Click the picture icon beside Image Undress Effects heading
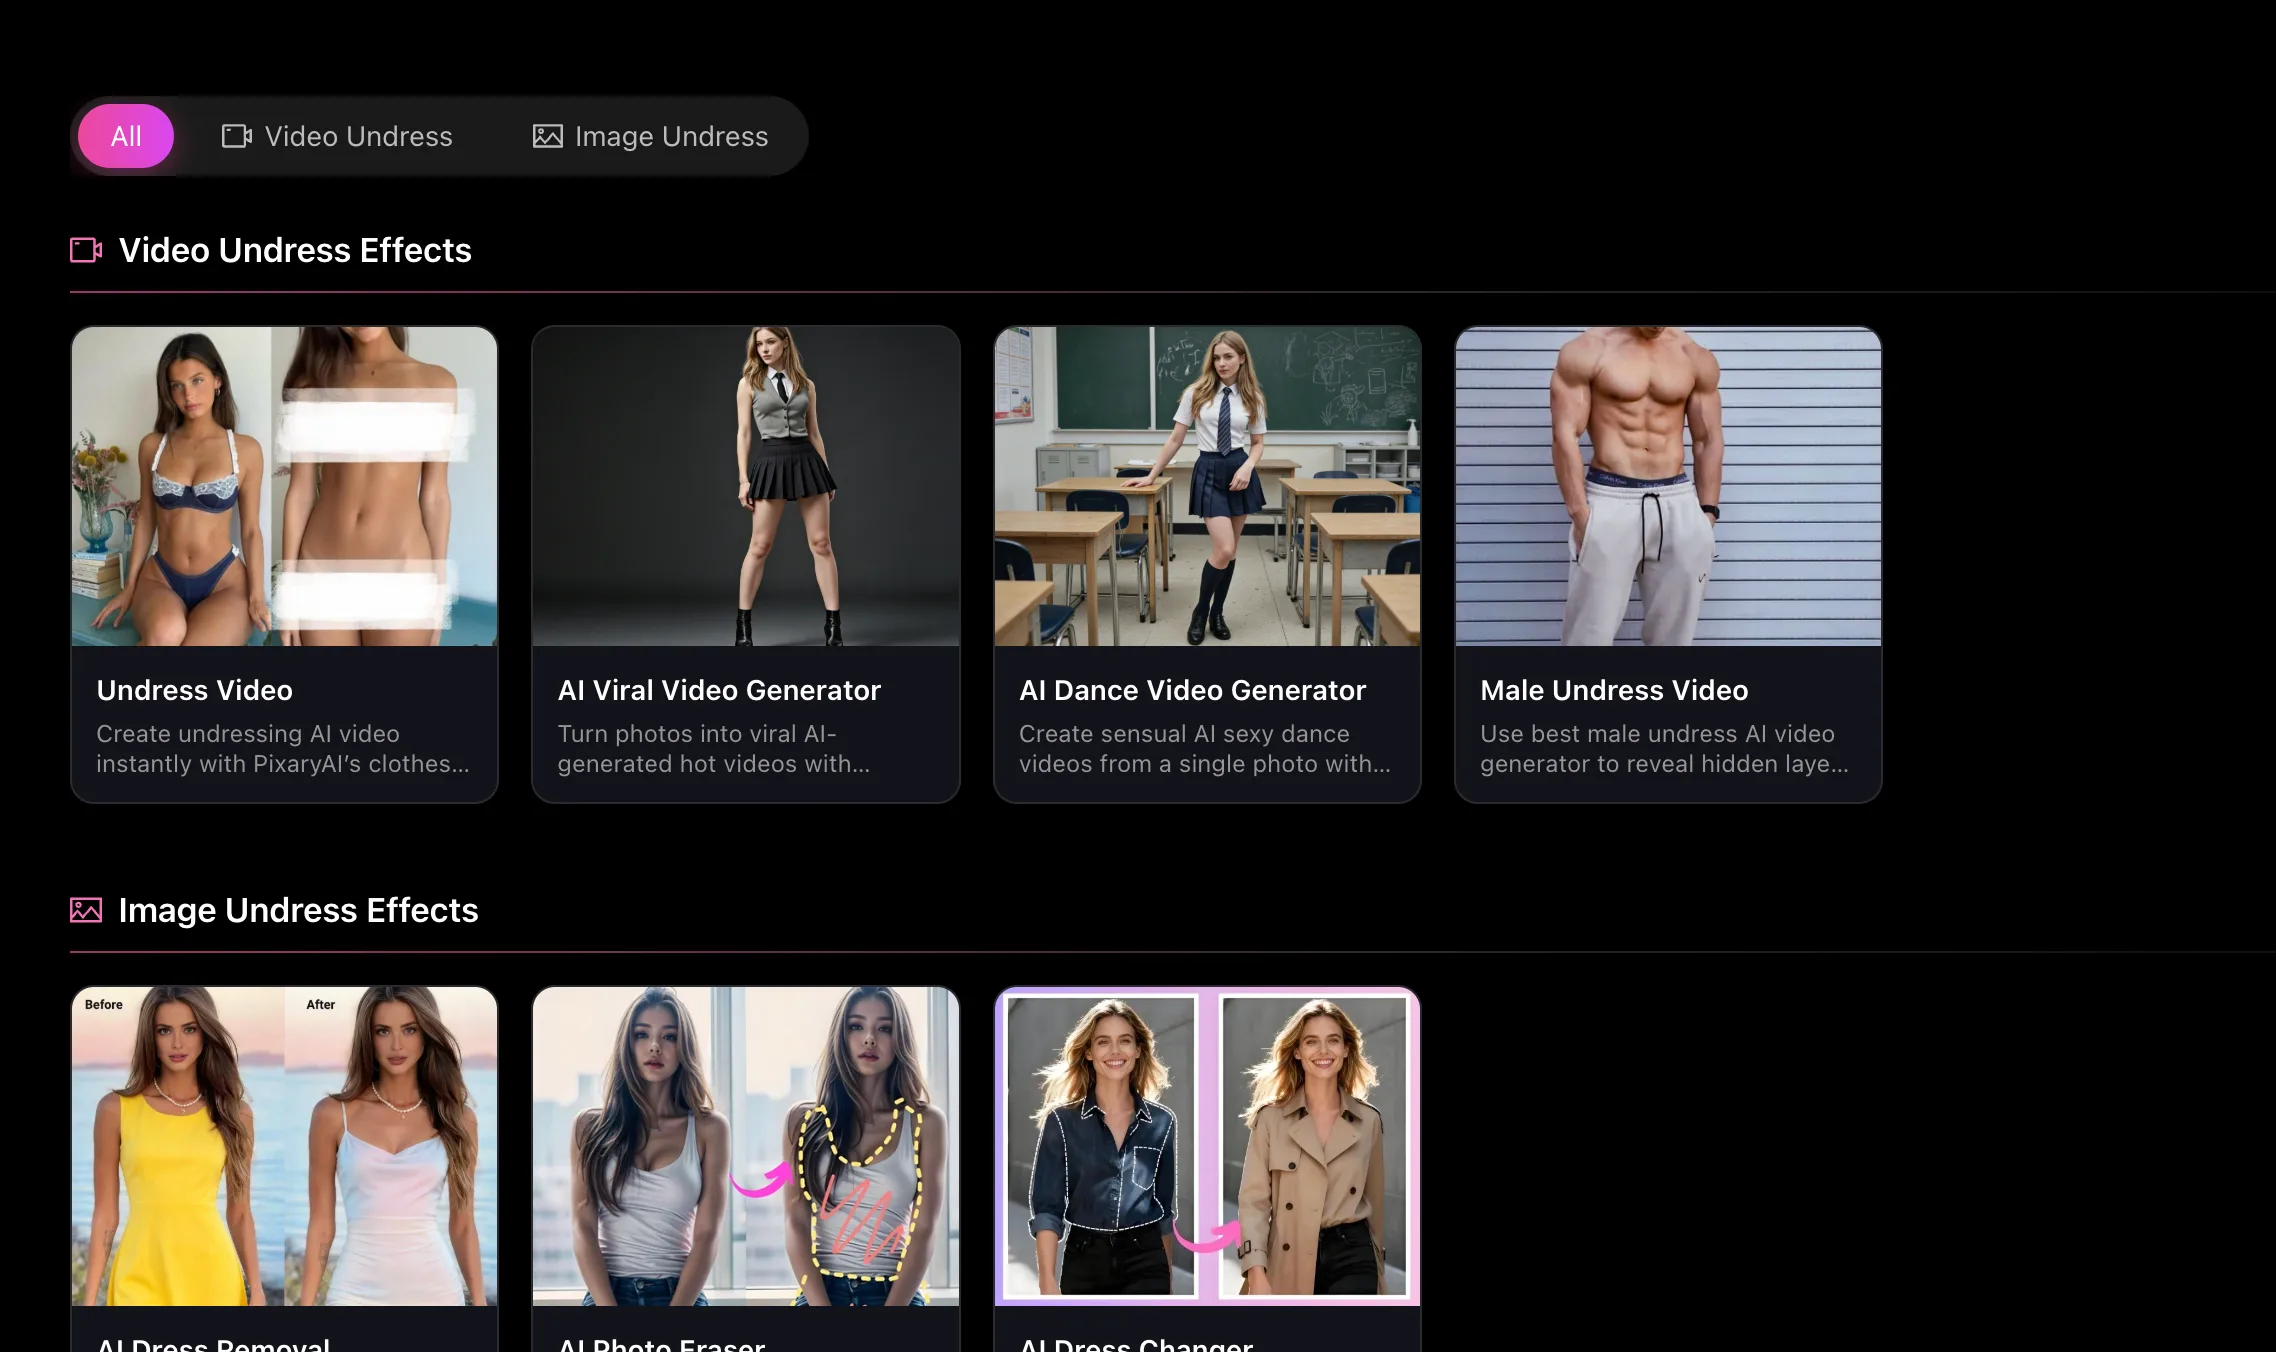 [x=86, y=910]
